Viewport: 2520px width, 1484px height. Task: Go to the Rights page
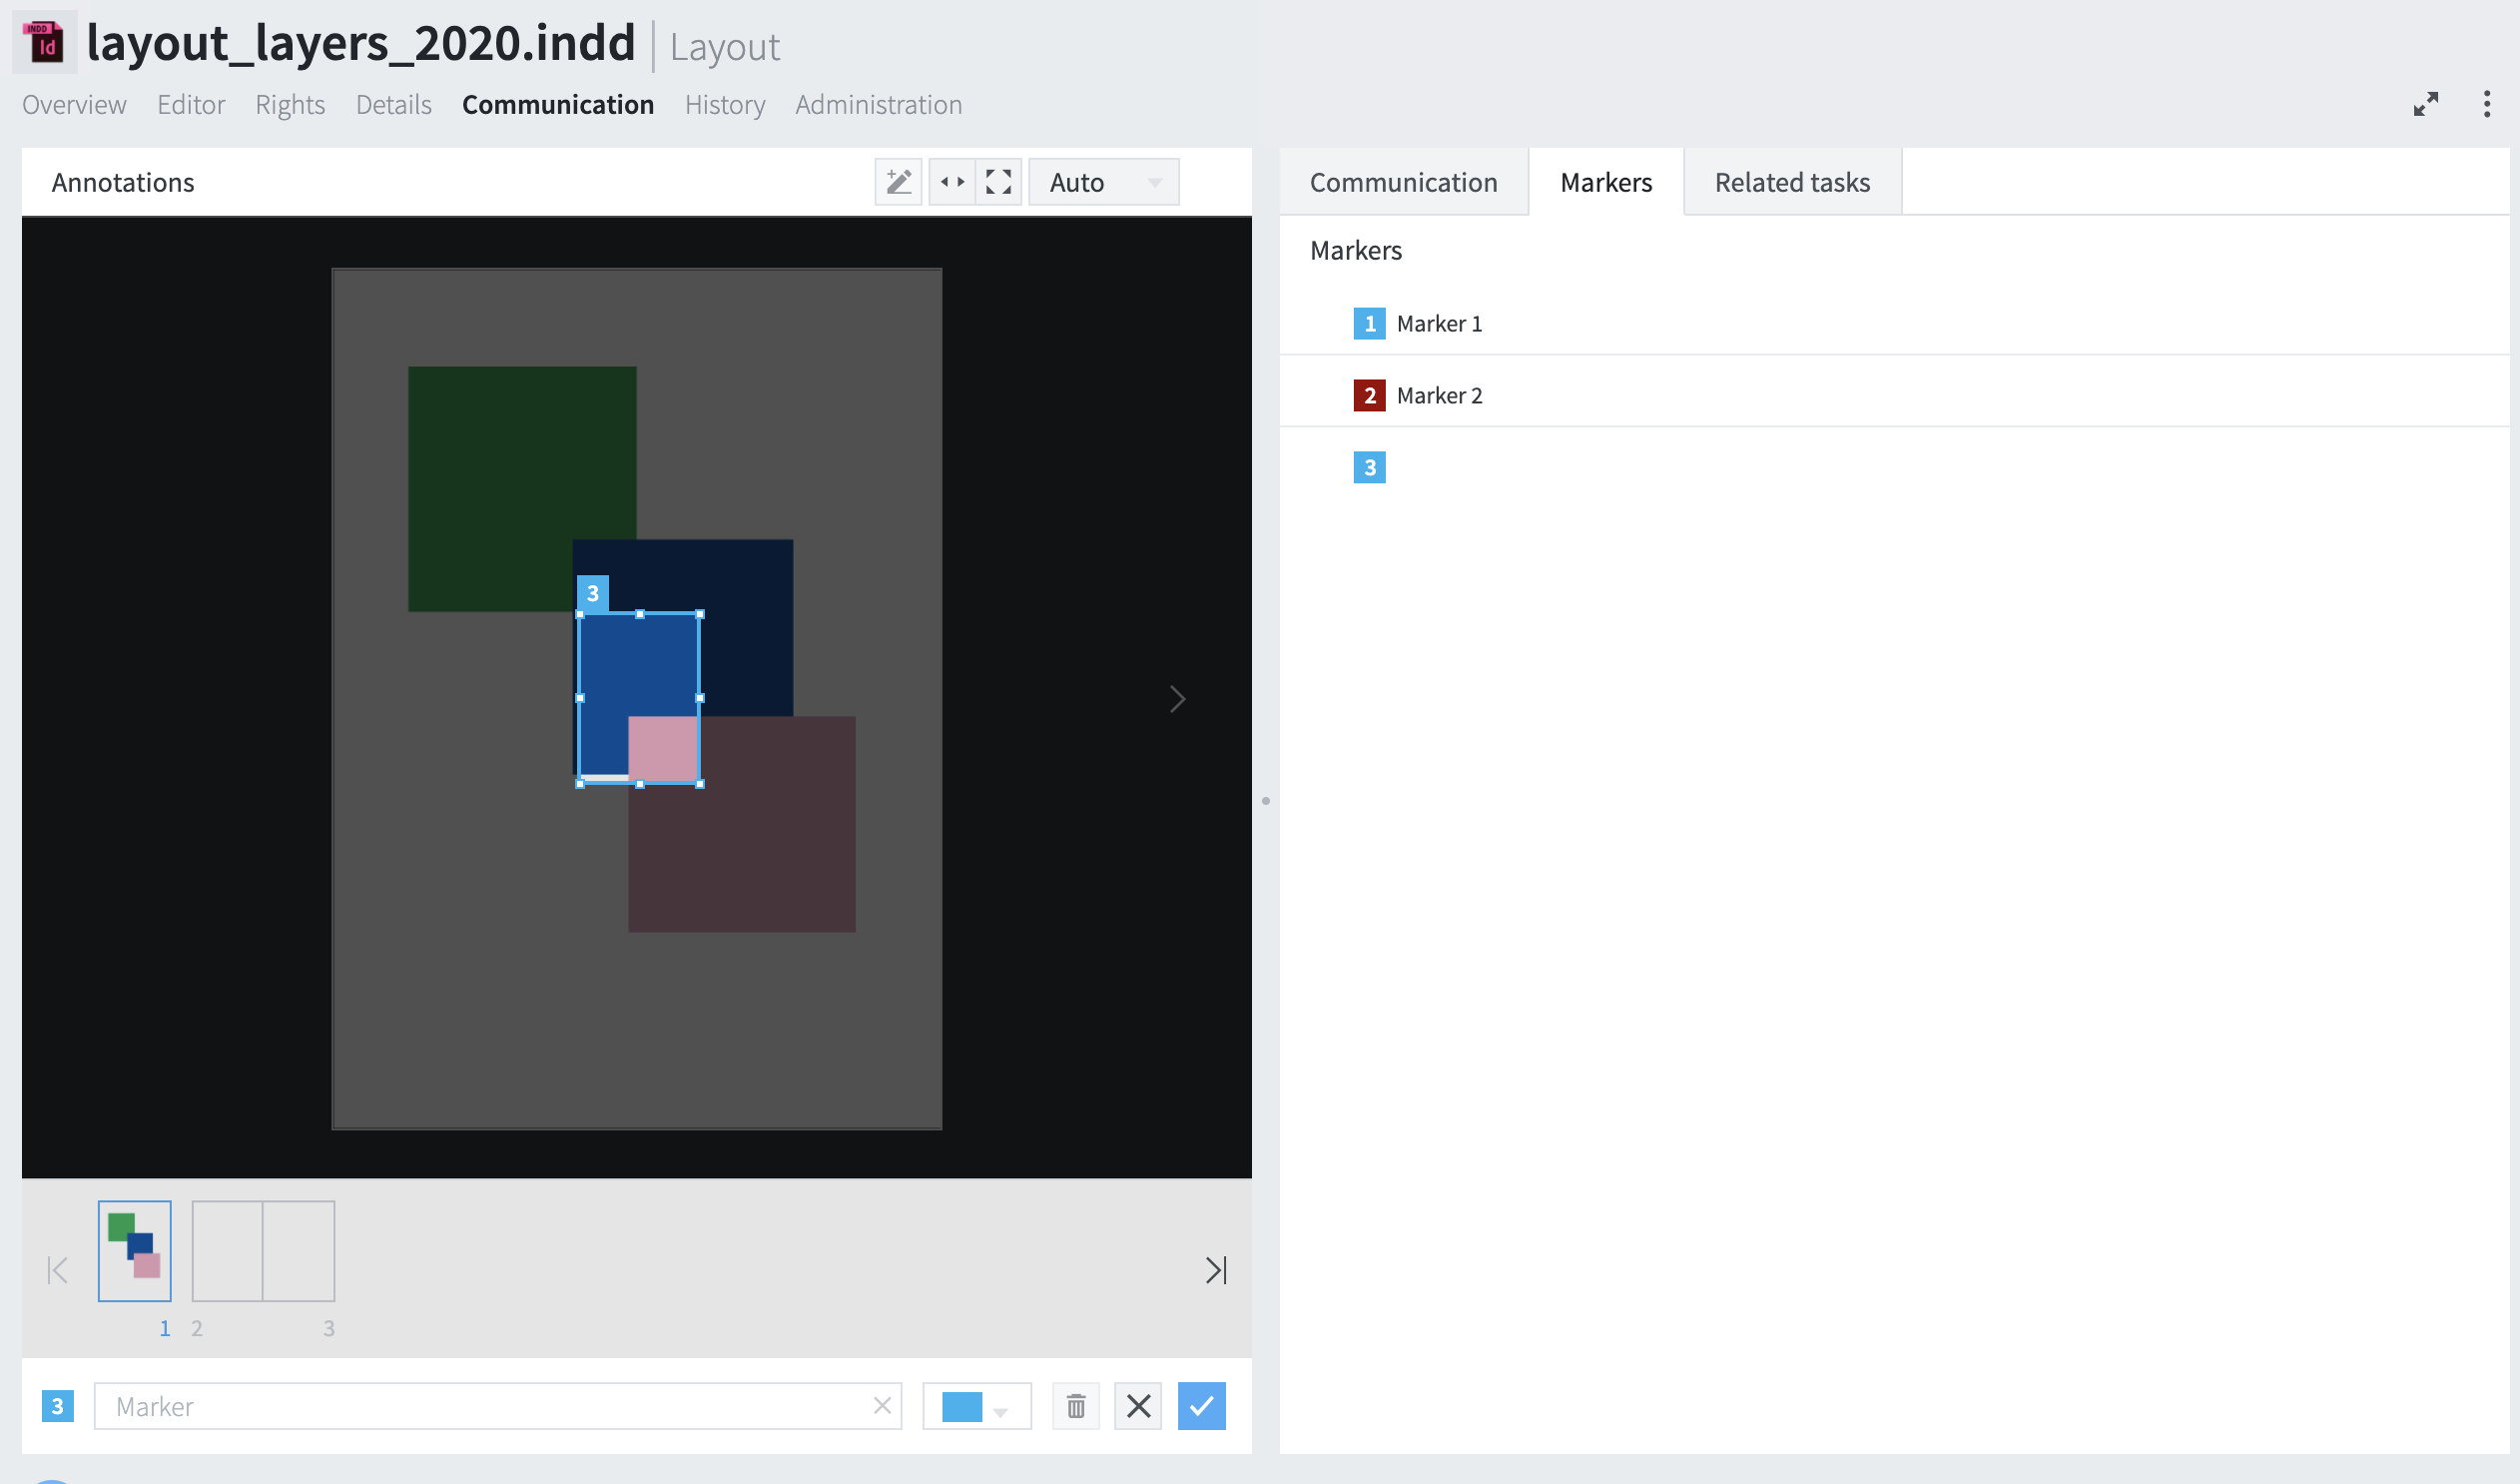coord(289,104)
